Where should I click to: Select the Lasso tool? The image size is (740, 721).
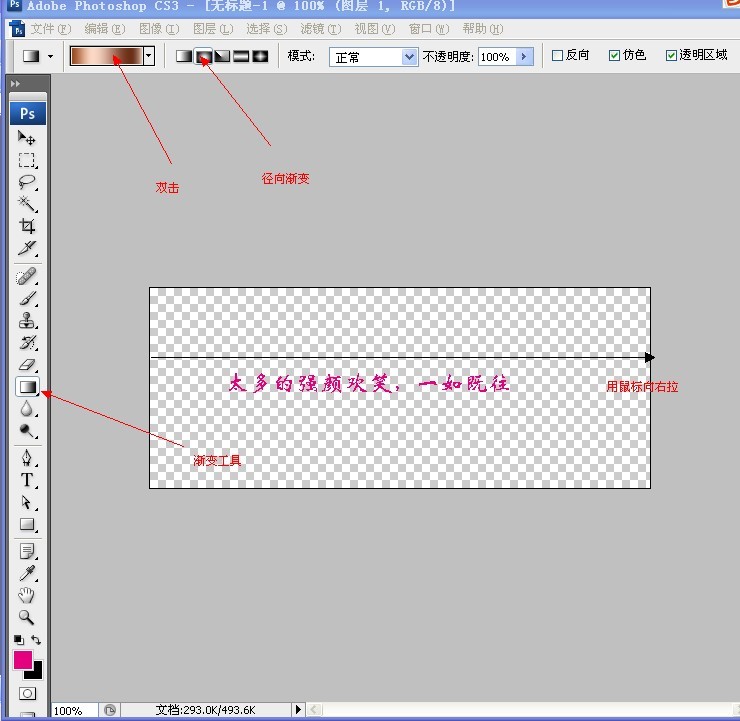[x=26, y=182]
